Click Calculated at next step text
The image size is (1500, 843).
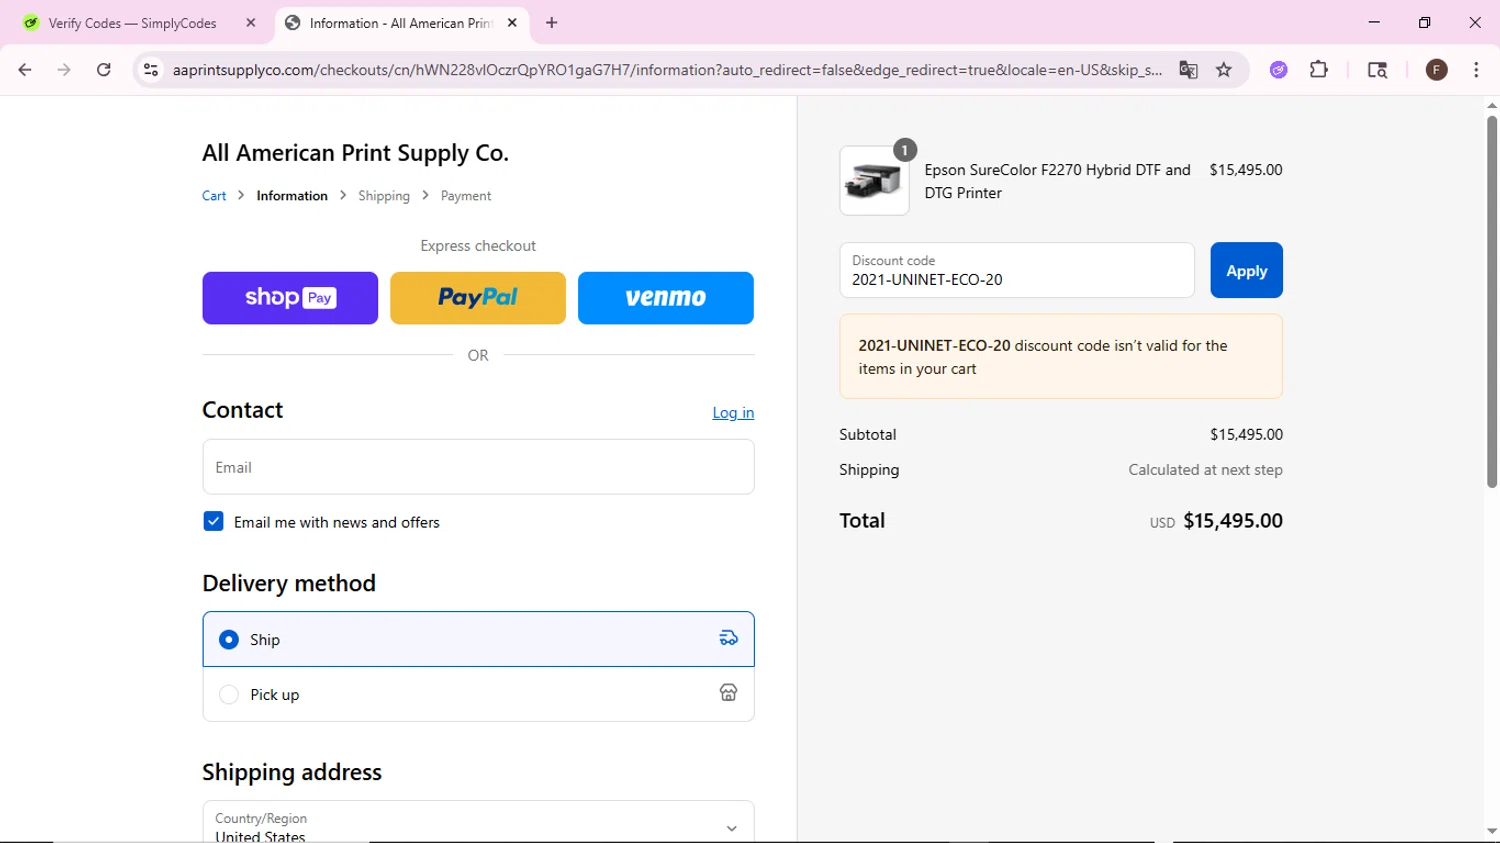1205,470
